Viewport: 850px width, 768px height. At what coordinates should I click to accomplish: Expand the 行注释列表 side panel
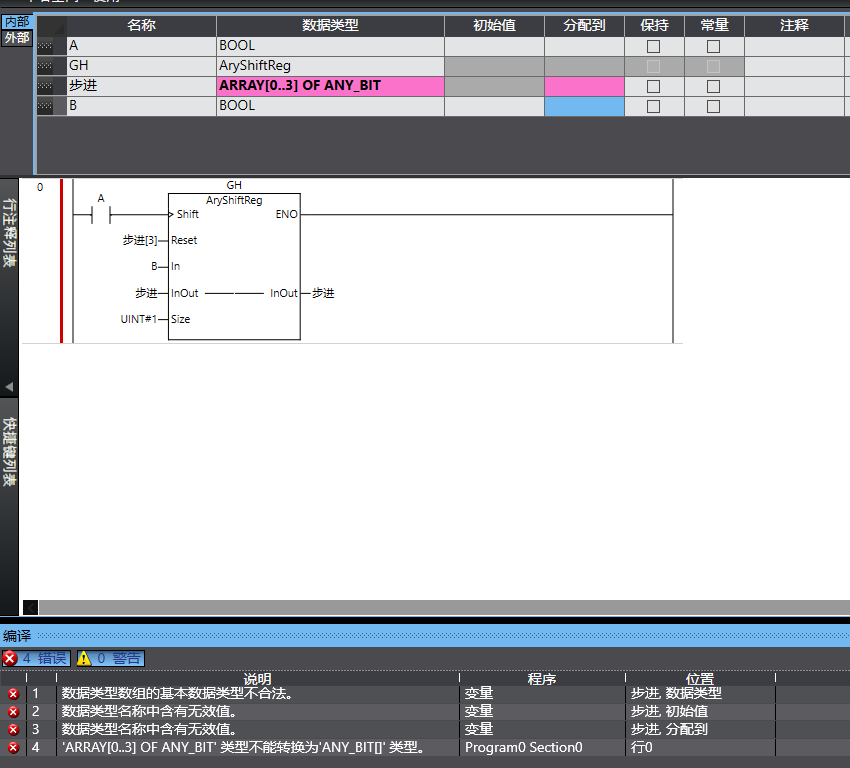coord(9,233)
